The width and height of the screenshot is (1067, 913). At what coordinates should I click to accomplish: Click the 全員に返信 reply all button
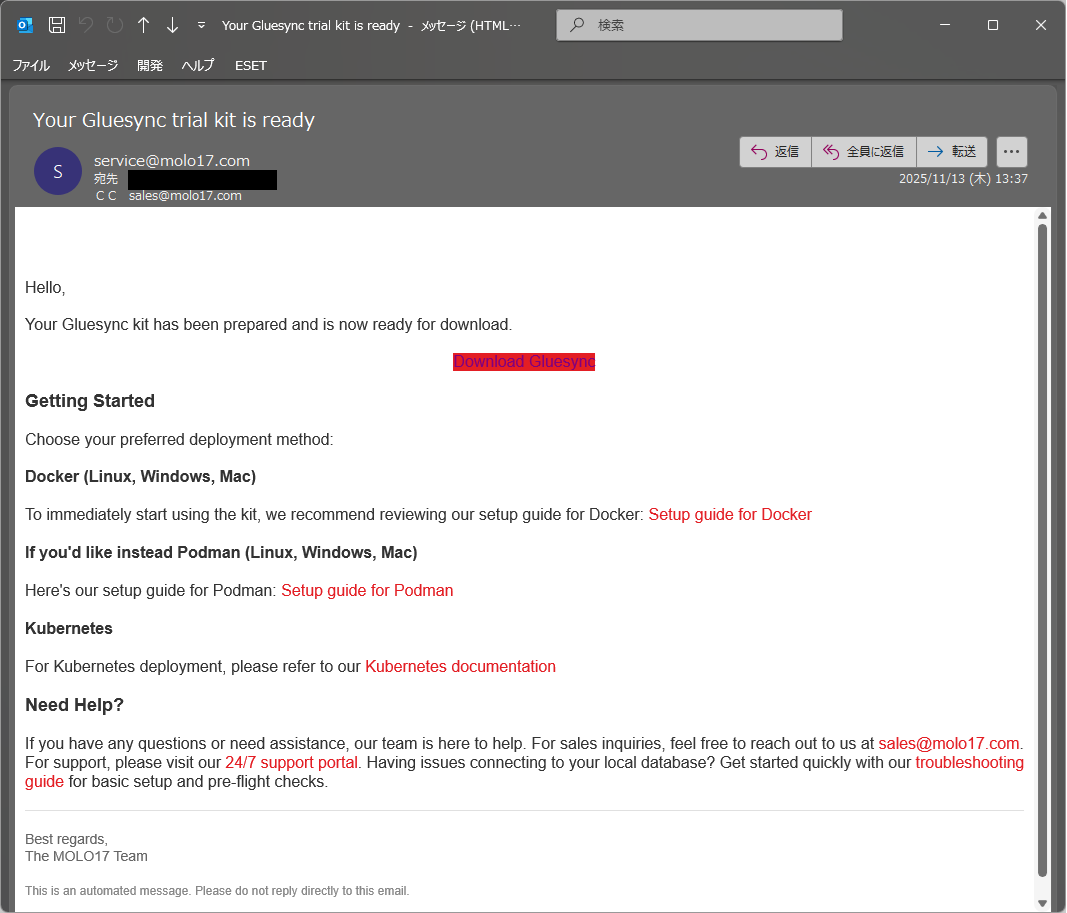click(x=864, y=152)
